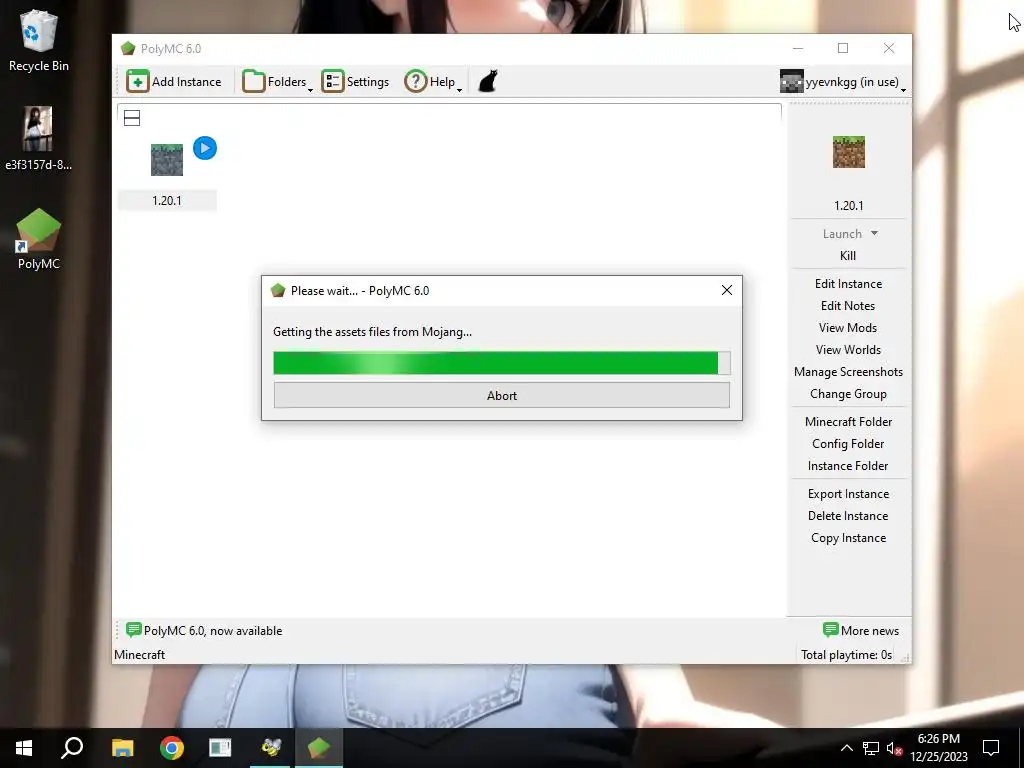Click the window-style app icon in the taskbar
The width and height of the screenshot is (1024, 768).
(220, 748)
